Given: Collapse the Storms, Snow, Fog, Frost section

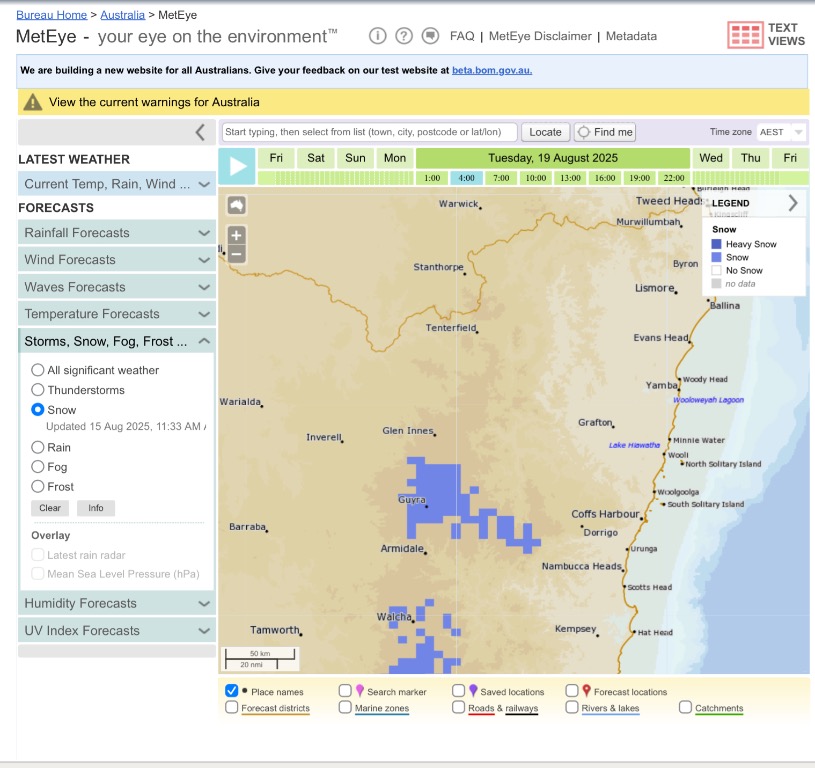Looking at the screenshot, I should 117,341.
